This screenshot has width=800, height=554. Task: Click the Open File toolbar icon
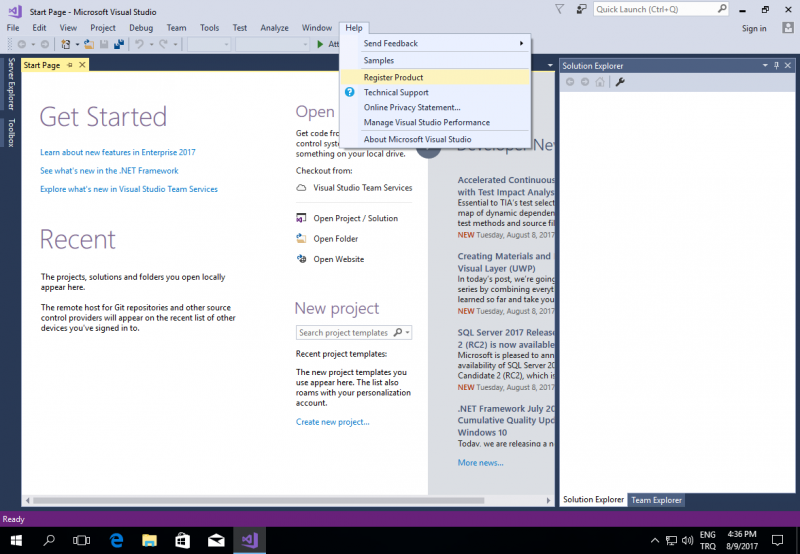(89, 44)
